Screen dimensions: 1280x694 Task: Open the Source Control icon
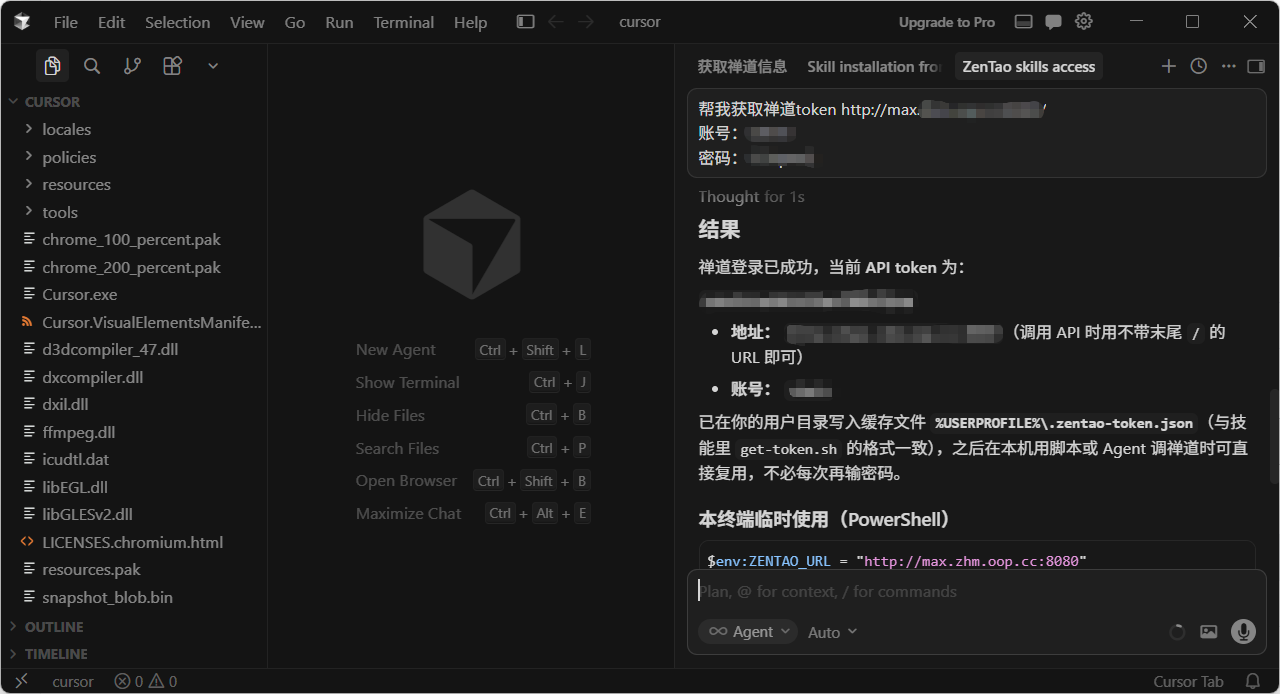click(132, 66)
